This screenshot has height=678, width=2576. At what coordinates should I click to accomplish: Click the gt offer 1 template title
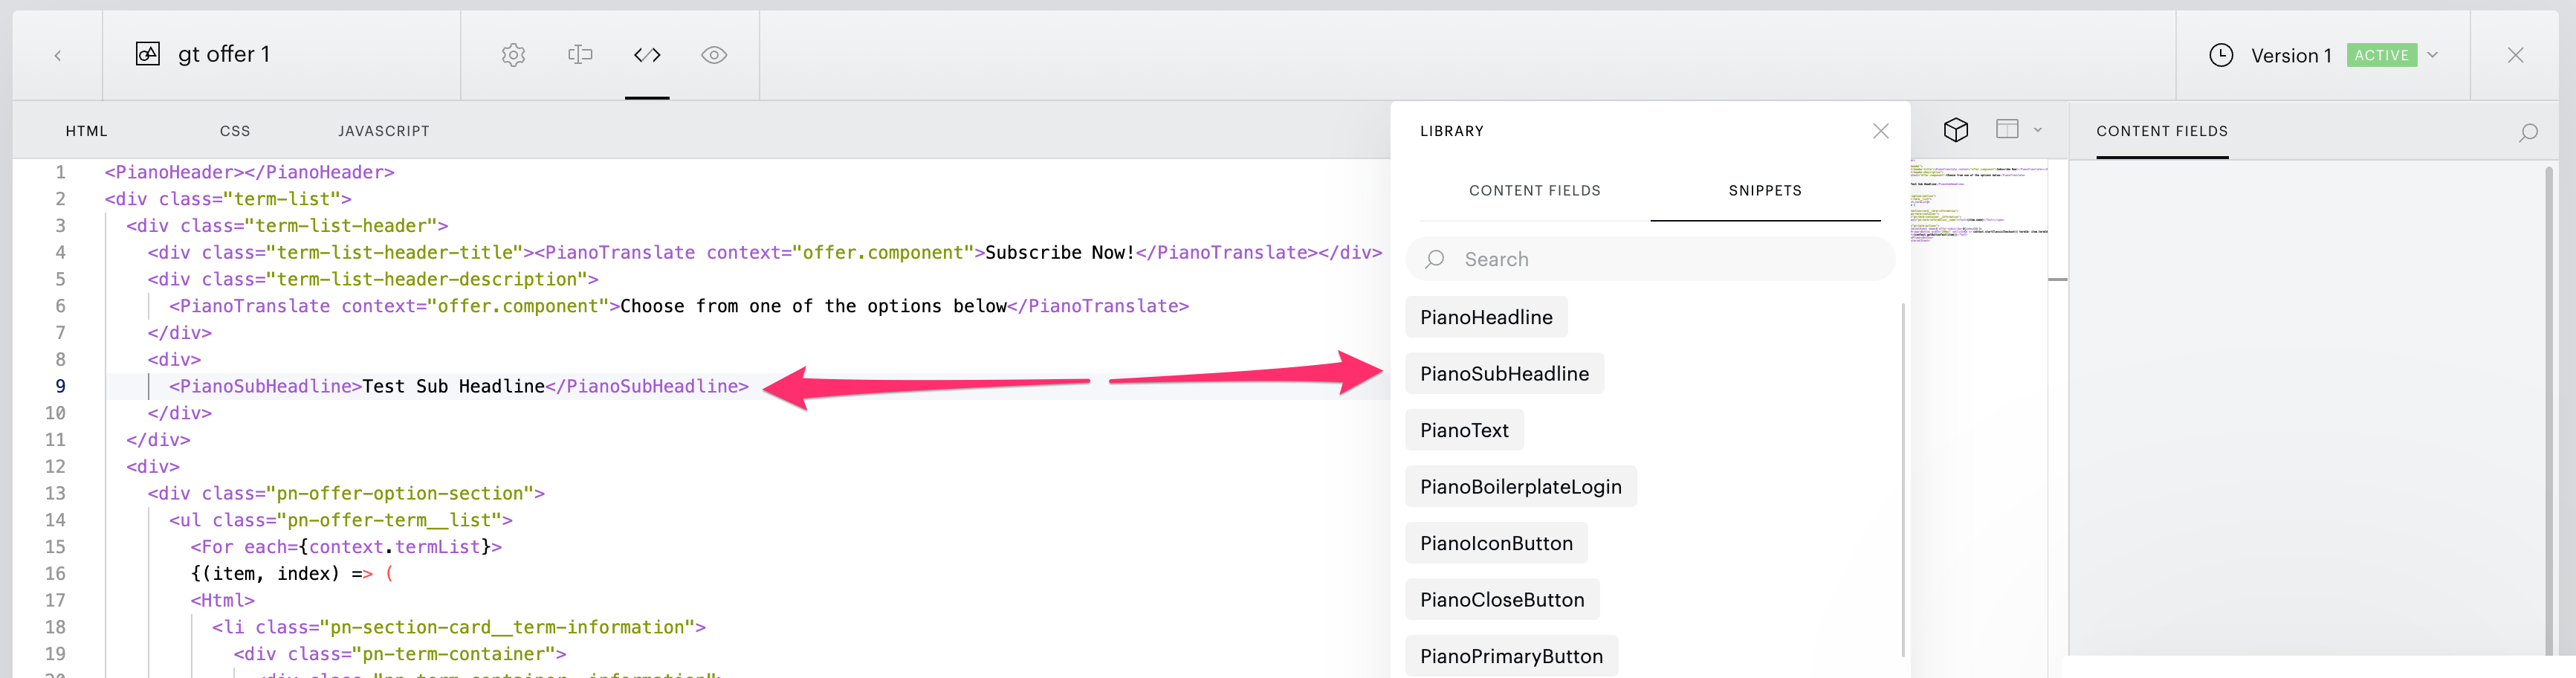pos(224,54)
